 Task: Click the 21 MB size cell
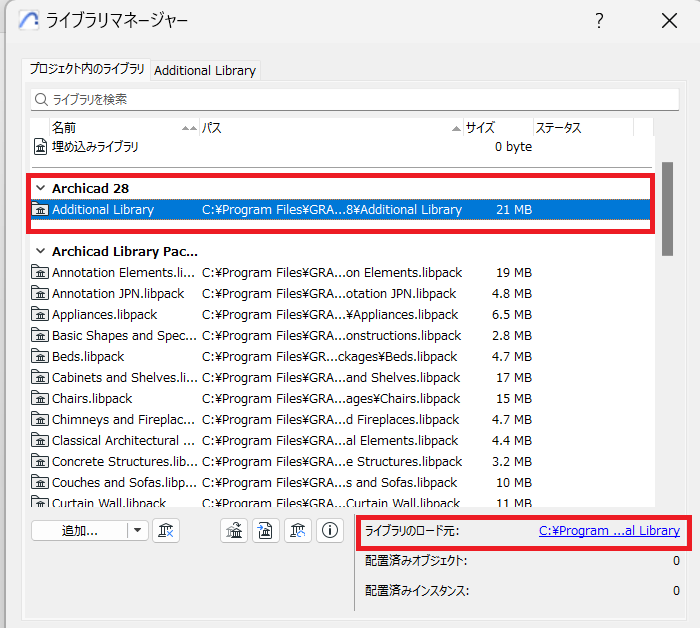pos(514,209)
